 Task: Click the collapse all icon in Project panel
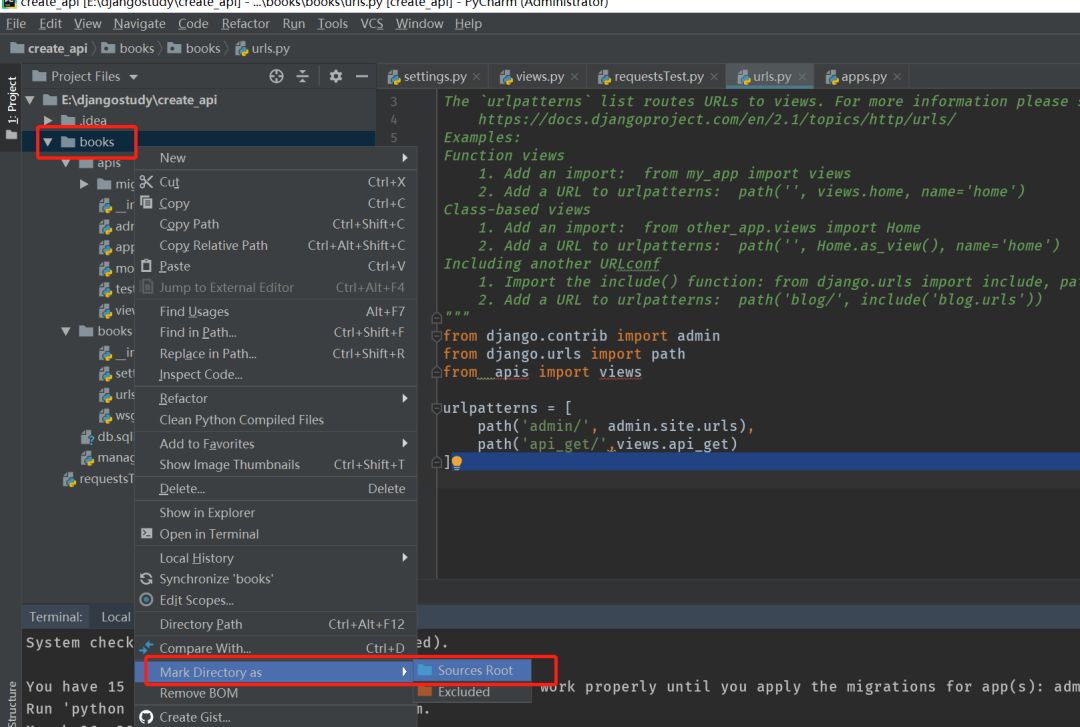302,76
